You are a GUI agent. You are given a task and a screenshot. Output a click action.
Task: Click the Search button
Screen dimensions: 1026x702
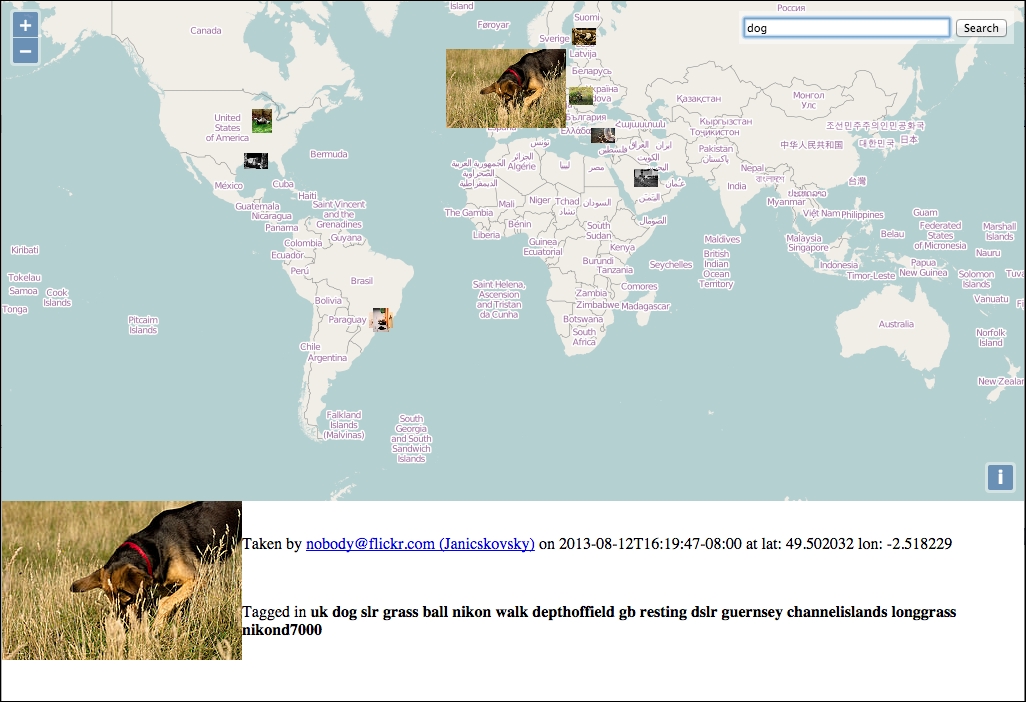point(980,27)
